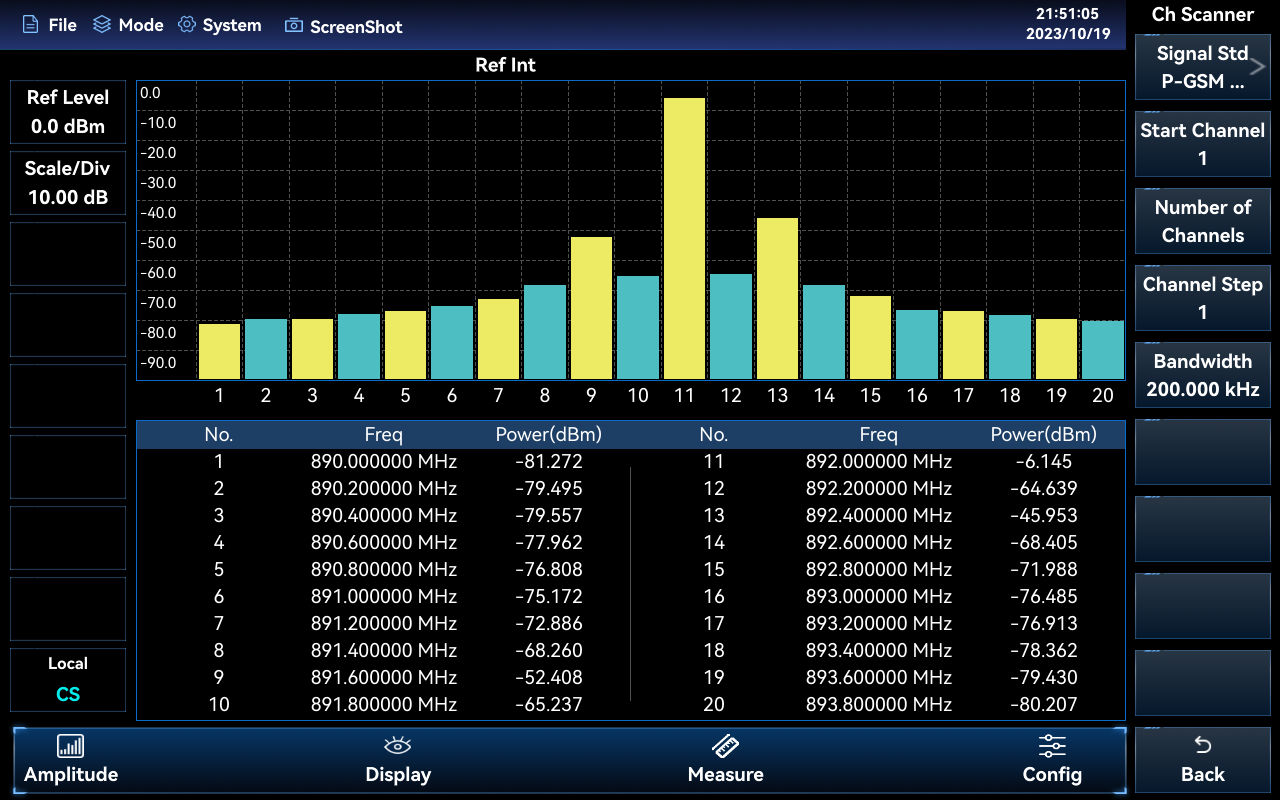Set the Bandwidth 200.000 kHz field
Image resolution: width=1280 pixels, height=800 pixels.
pos(1202,375)
